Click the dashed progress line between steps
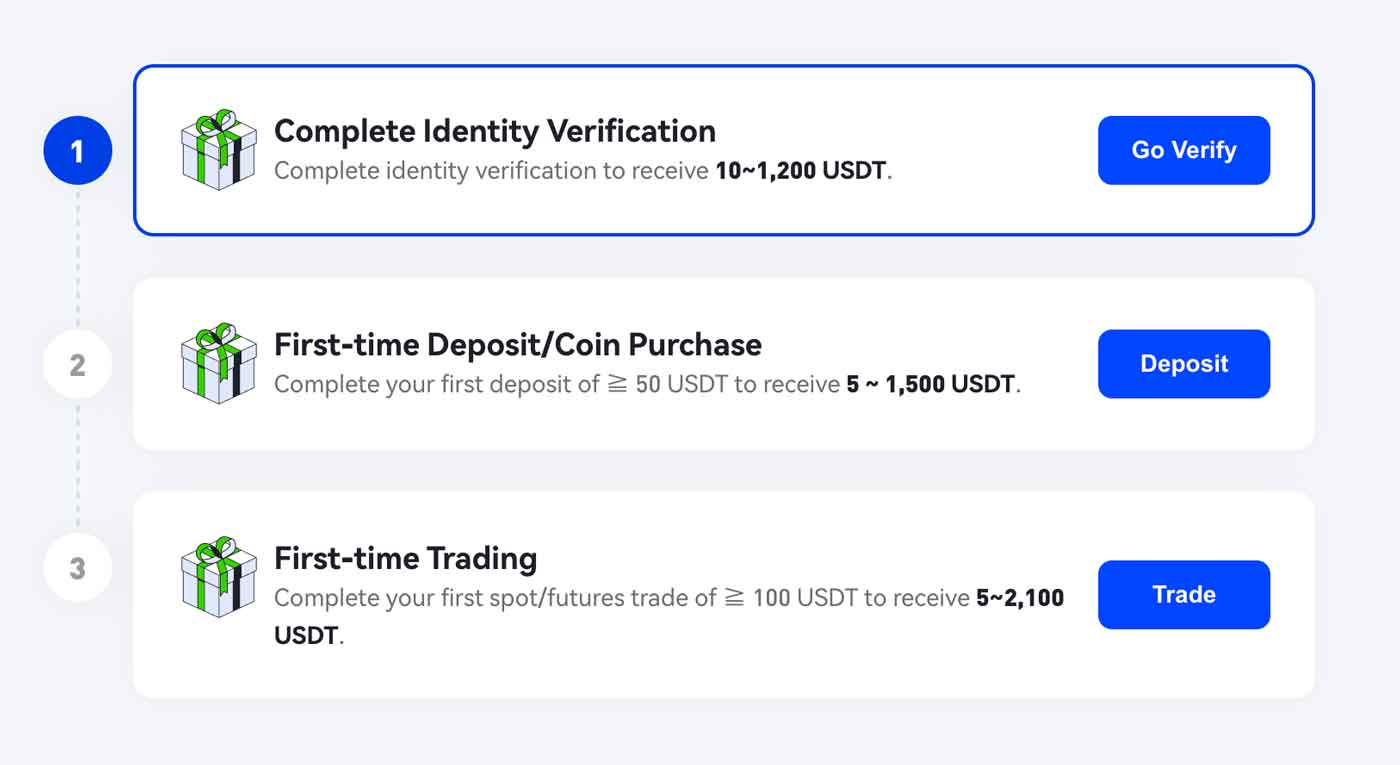 pos(79,260)
